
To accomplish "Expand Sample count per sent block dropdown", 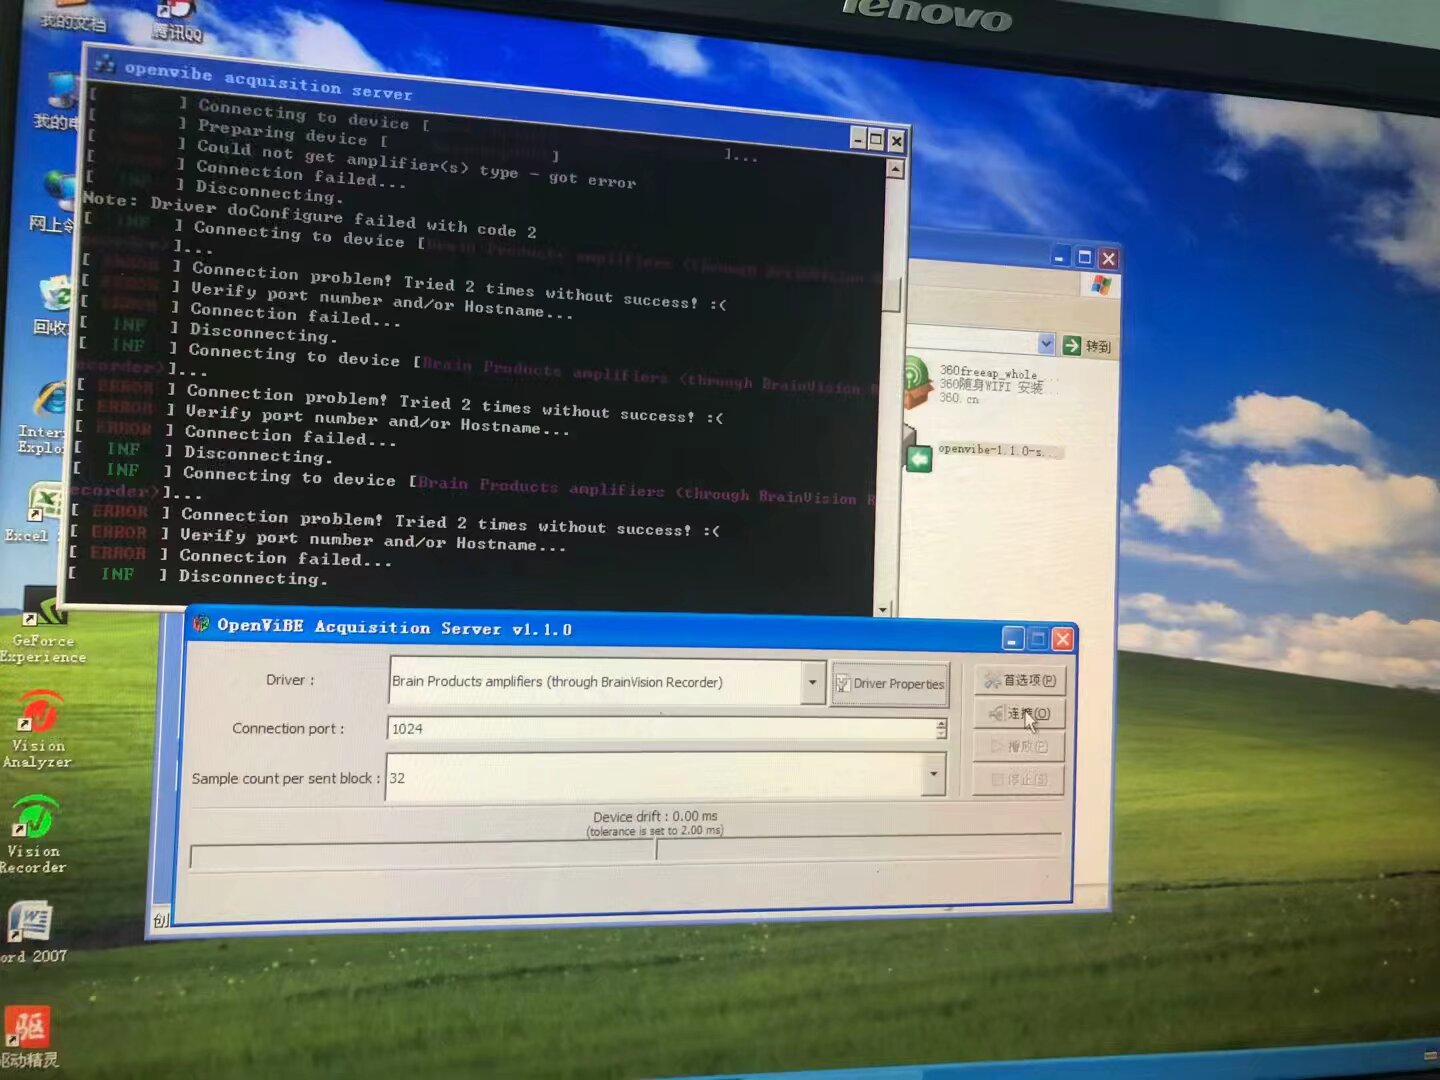I will pos(933,774).
